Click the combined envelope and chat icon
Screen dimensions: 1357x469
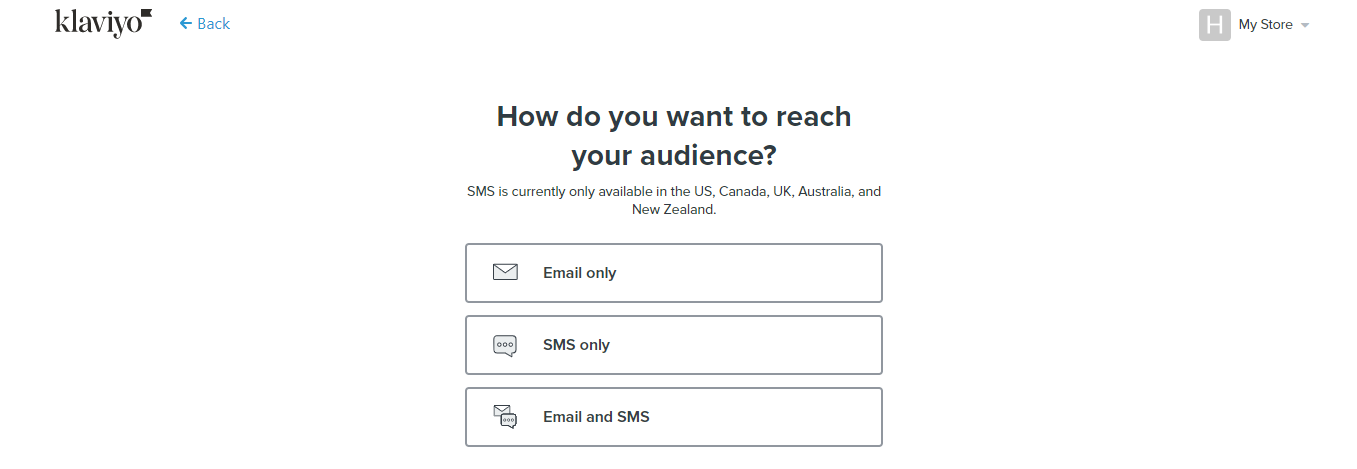[505, 417]
